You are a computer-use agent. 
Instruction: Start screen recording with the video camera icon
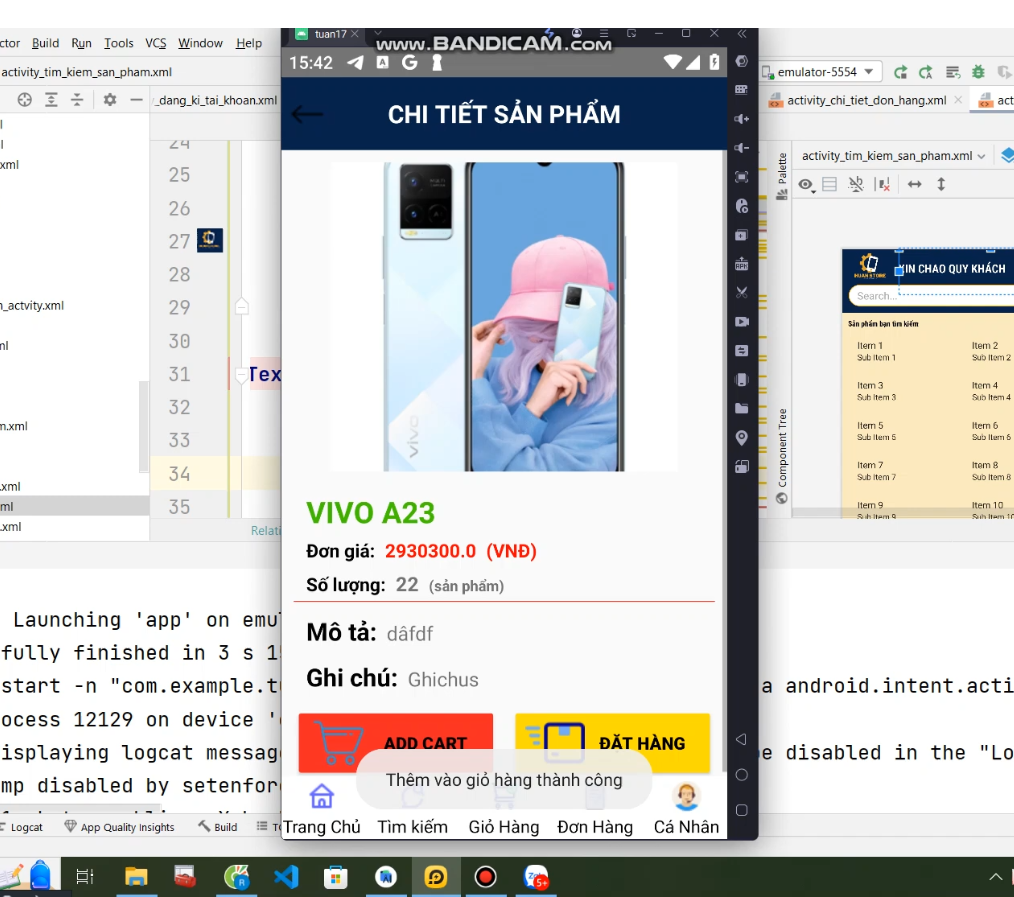tap(742, 321)
